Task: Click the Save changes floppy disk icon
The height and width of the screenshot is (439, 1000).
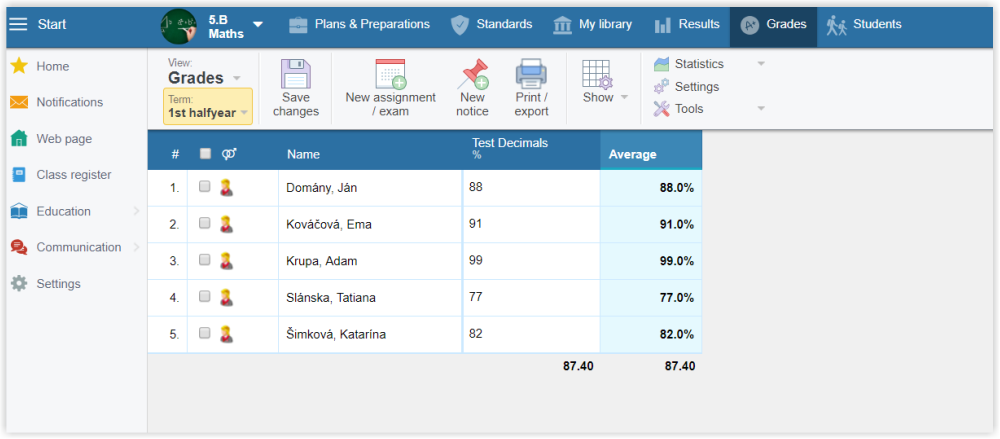Action: click(x=295, y=75)
